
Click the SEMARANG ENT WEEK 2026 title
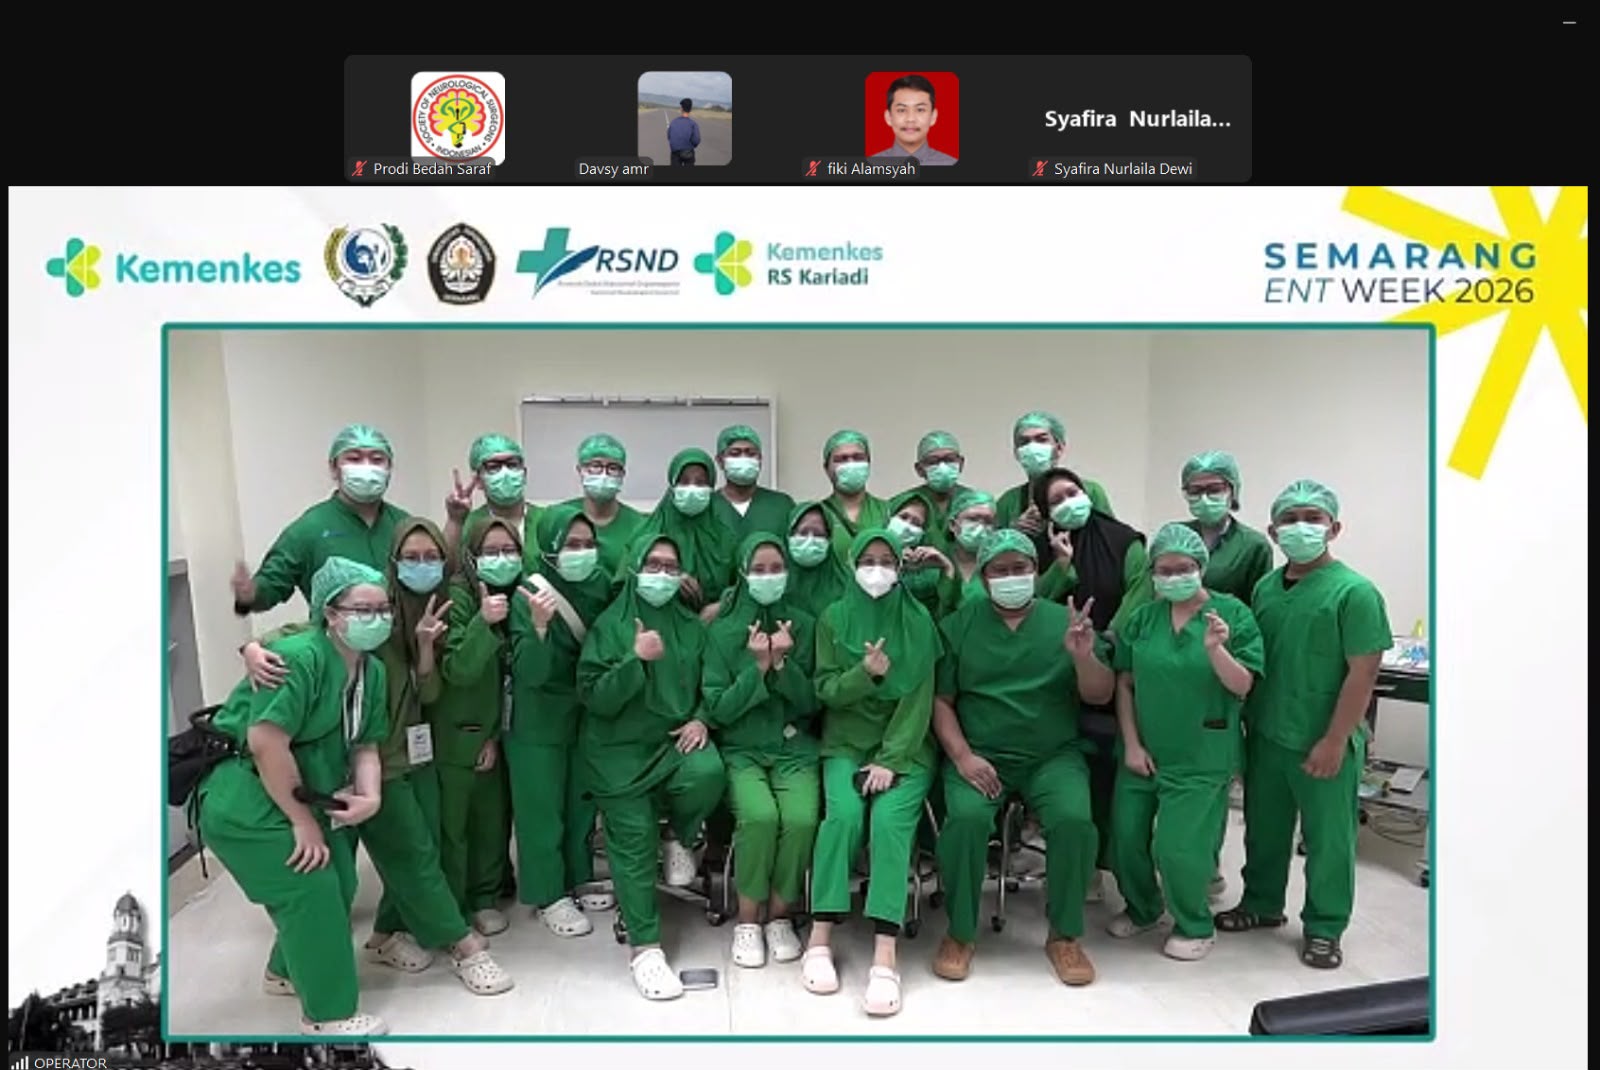coord(1399,273)
